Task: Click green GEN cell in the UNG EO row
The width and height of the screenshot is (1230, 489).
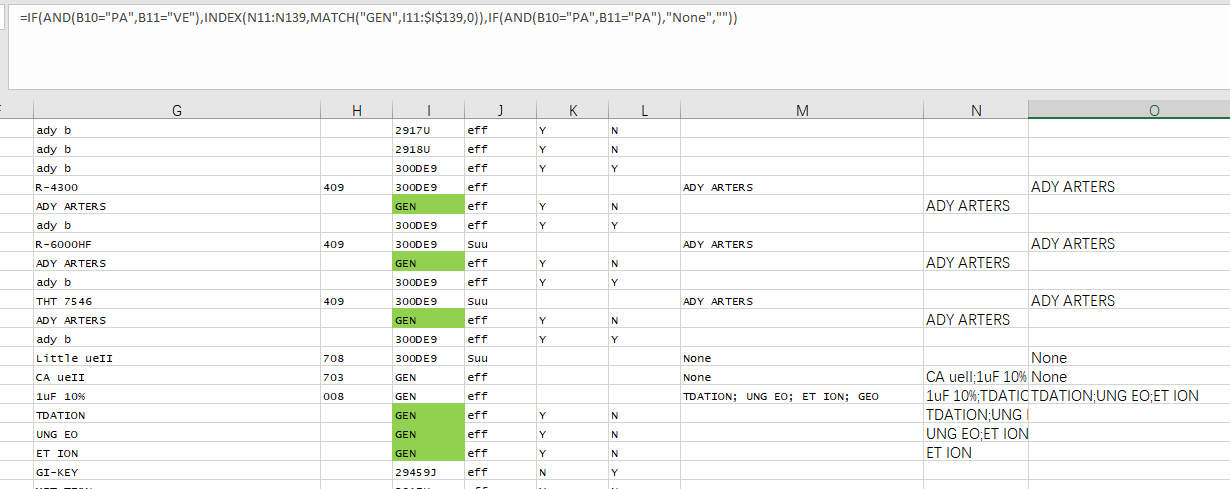Action: tap(429, 434)
